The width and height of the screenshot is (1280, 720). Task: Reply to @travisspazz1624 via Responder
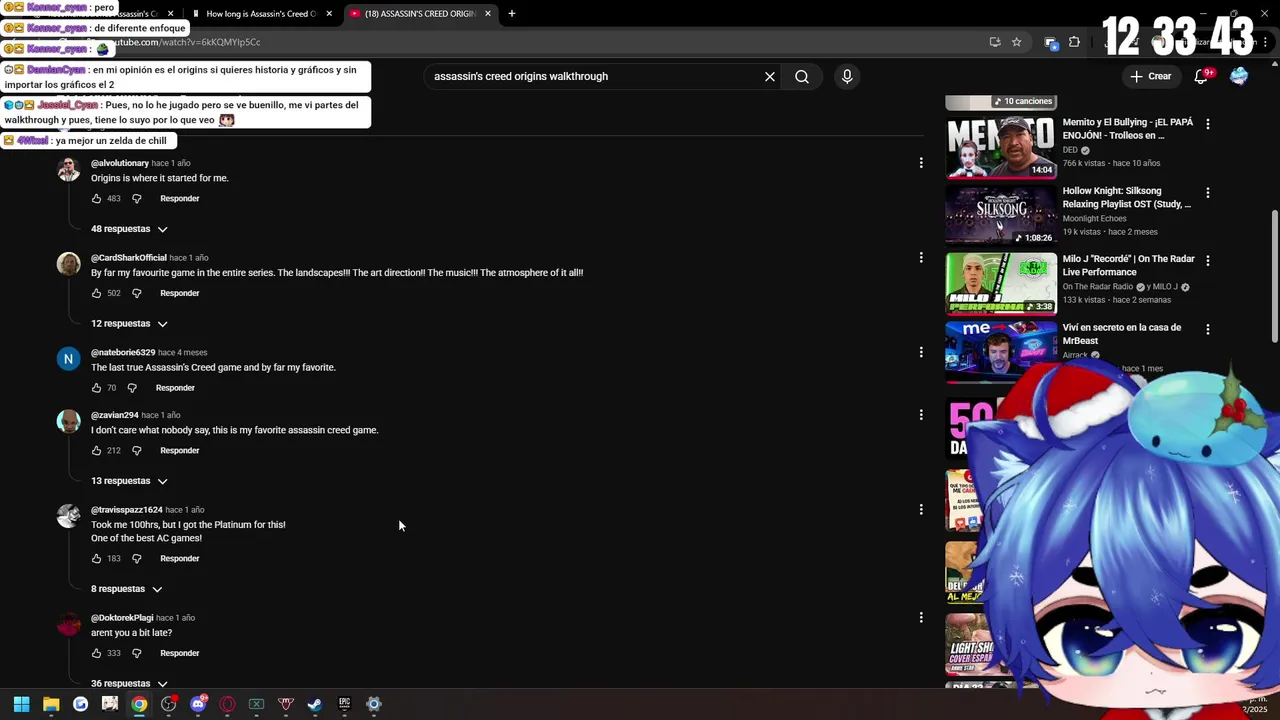coord(180,559)
